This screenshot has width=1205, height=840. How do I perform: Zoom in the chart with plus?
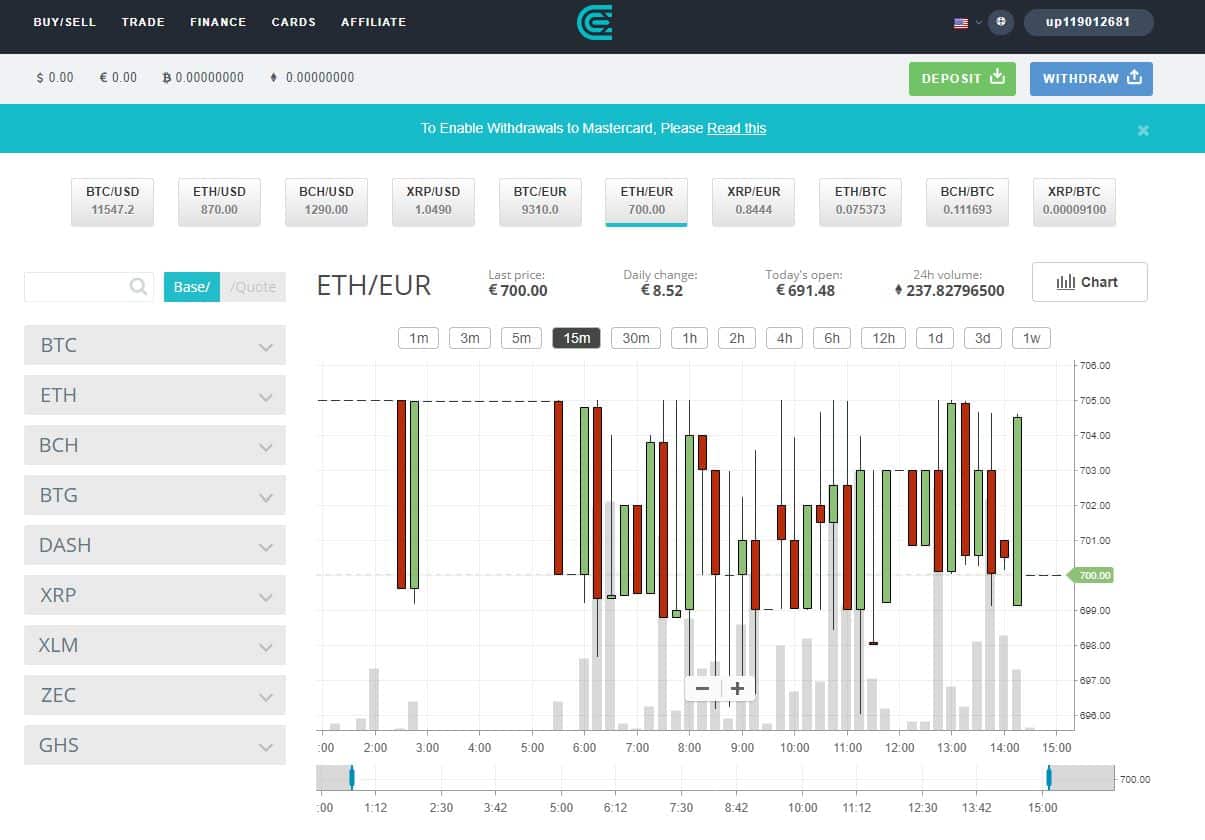click(737, 688)
